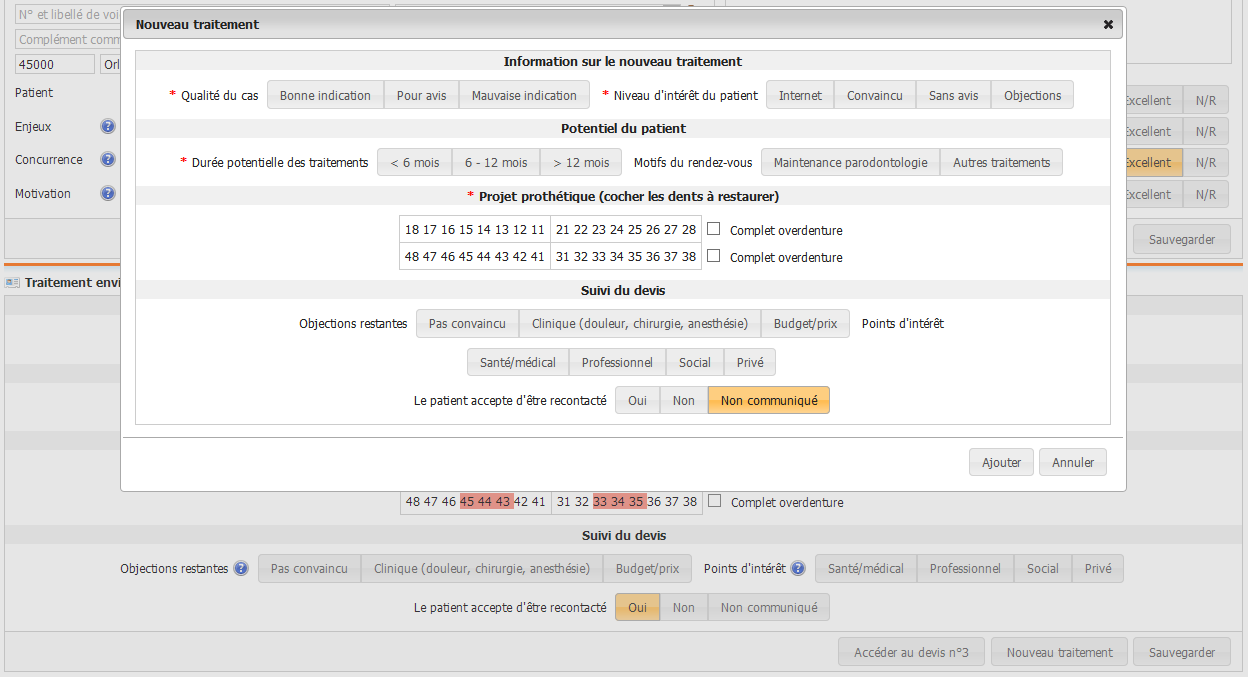Select the 6 - 12 mois duration
The image size is (1249, 677).
tap(496, 163)
